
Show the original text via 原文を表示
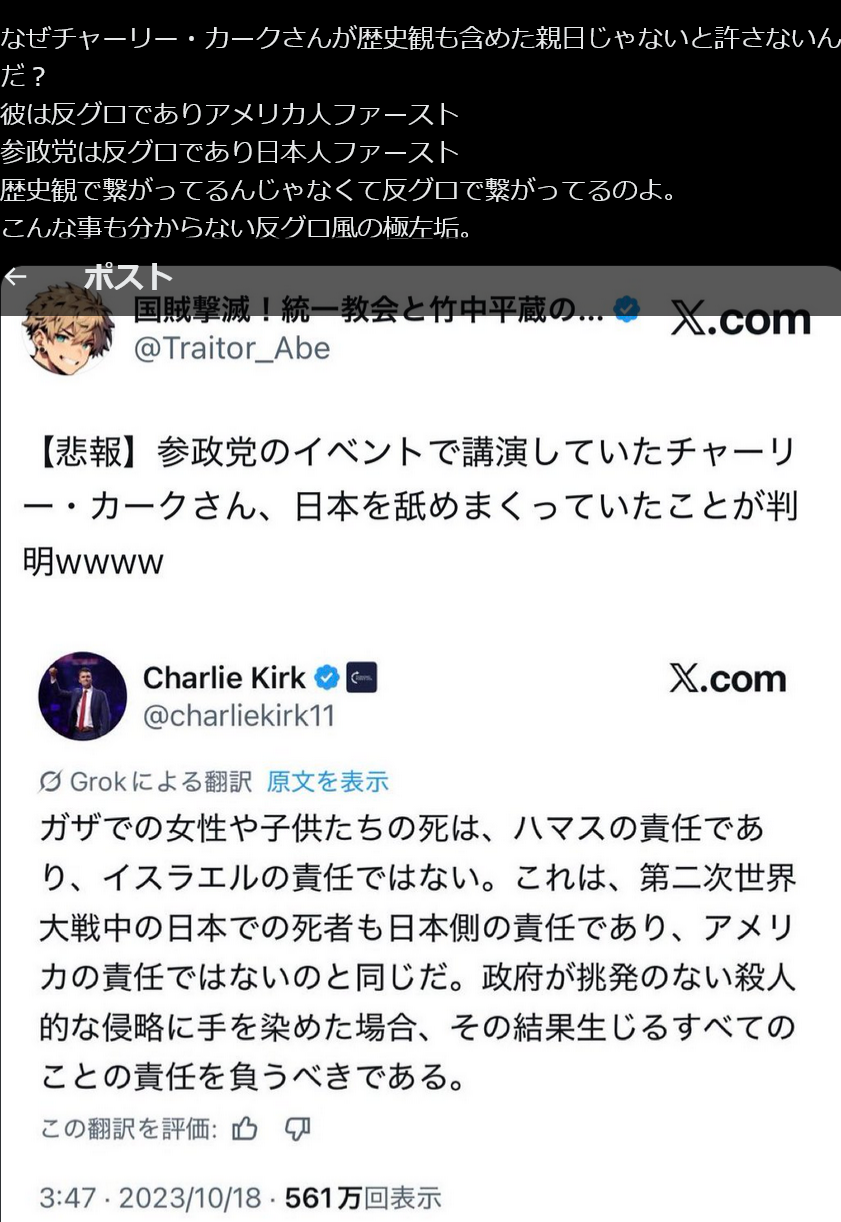click(x=328, y=781)
